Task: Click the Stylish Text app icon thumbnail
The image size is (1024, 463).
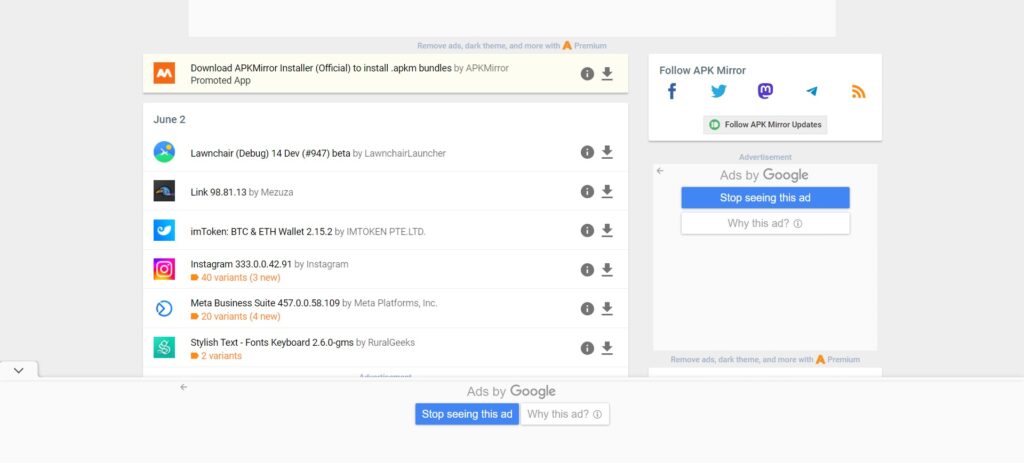Action: pos(164,347)
